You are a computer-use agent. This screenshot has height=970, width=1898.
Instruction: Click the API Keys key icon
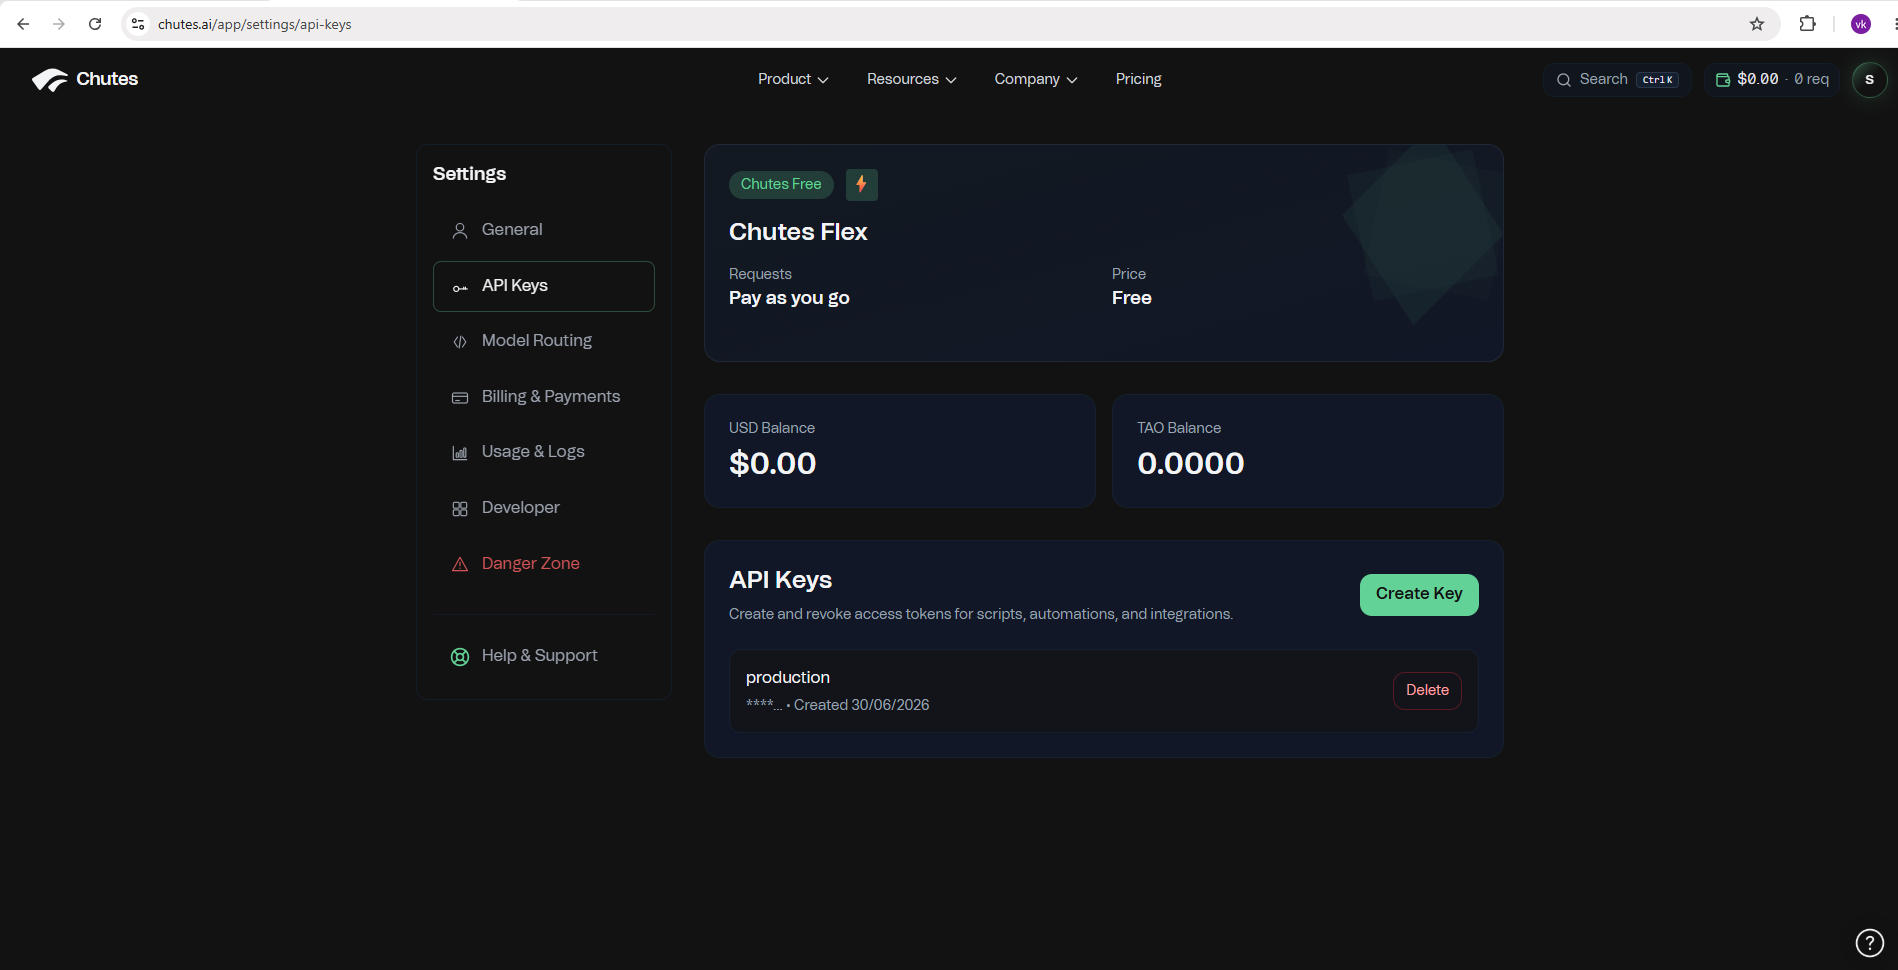(460, 288)
